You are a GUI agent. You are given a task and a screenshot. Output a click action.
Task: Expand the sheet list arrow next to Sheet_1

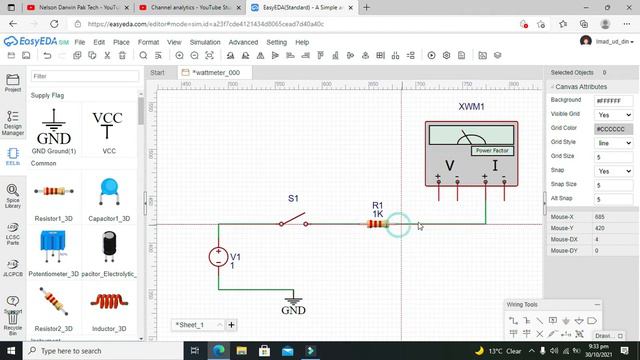coord(220,325)
